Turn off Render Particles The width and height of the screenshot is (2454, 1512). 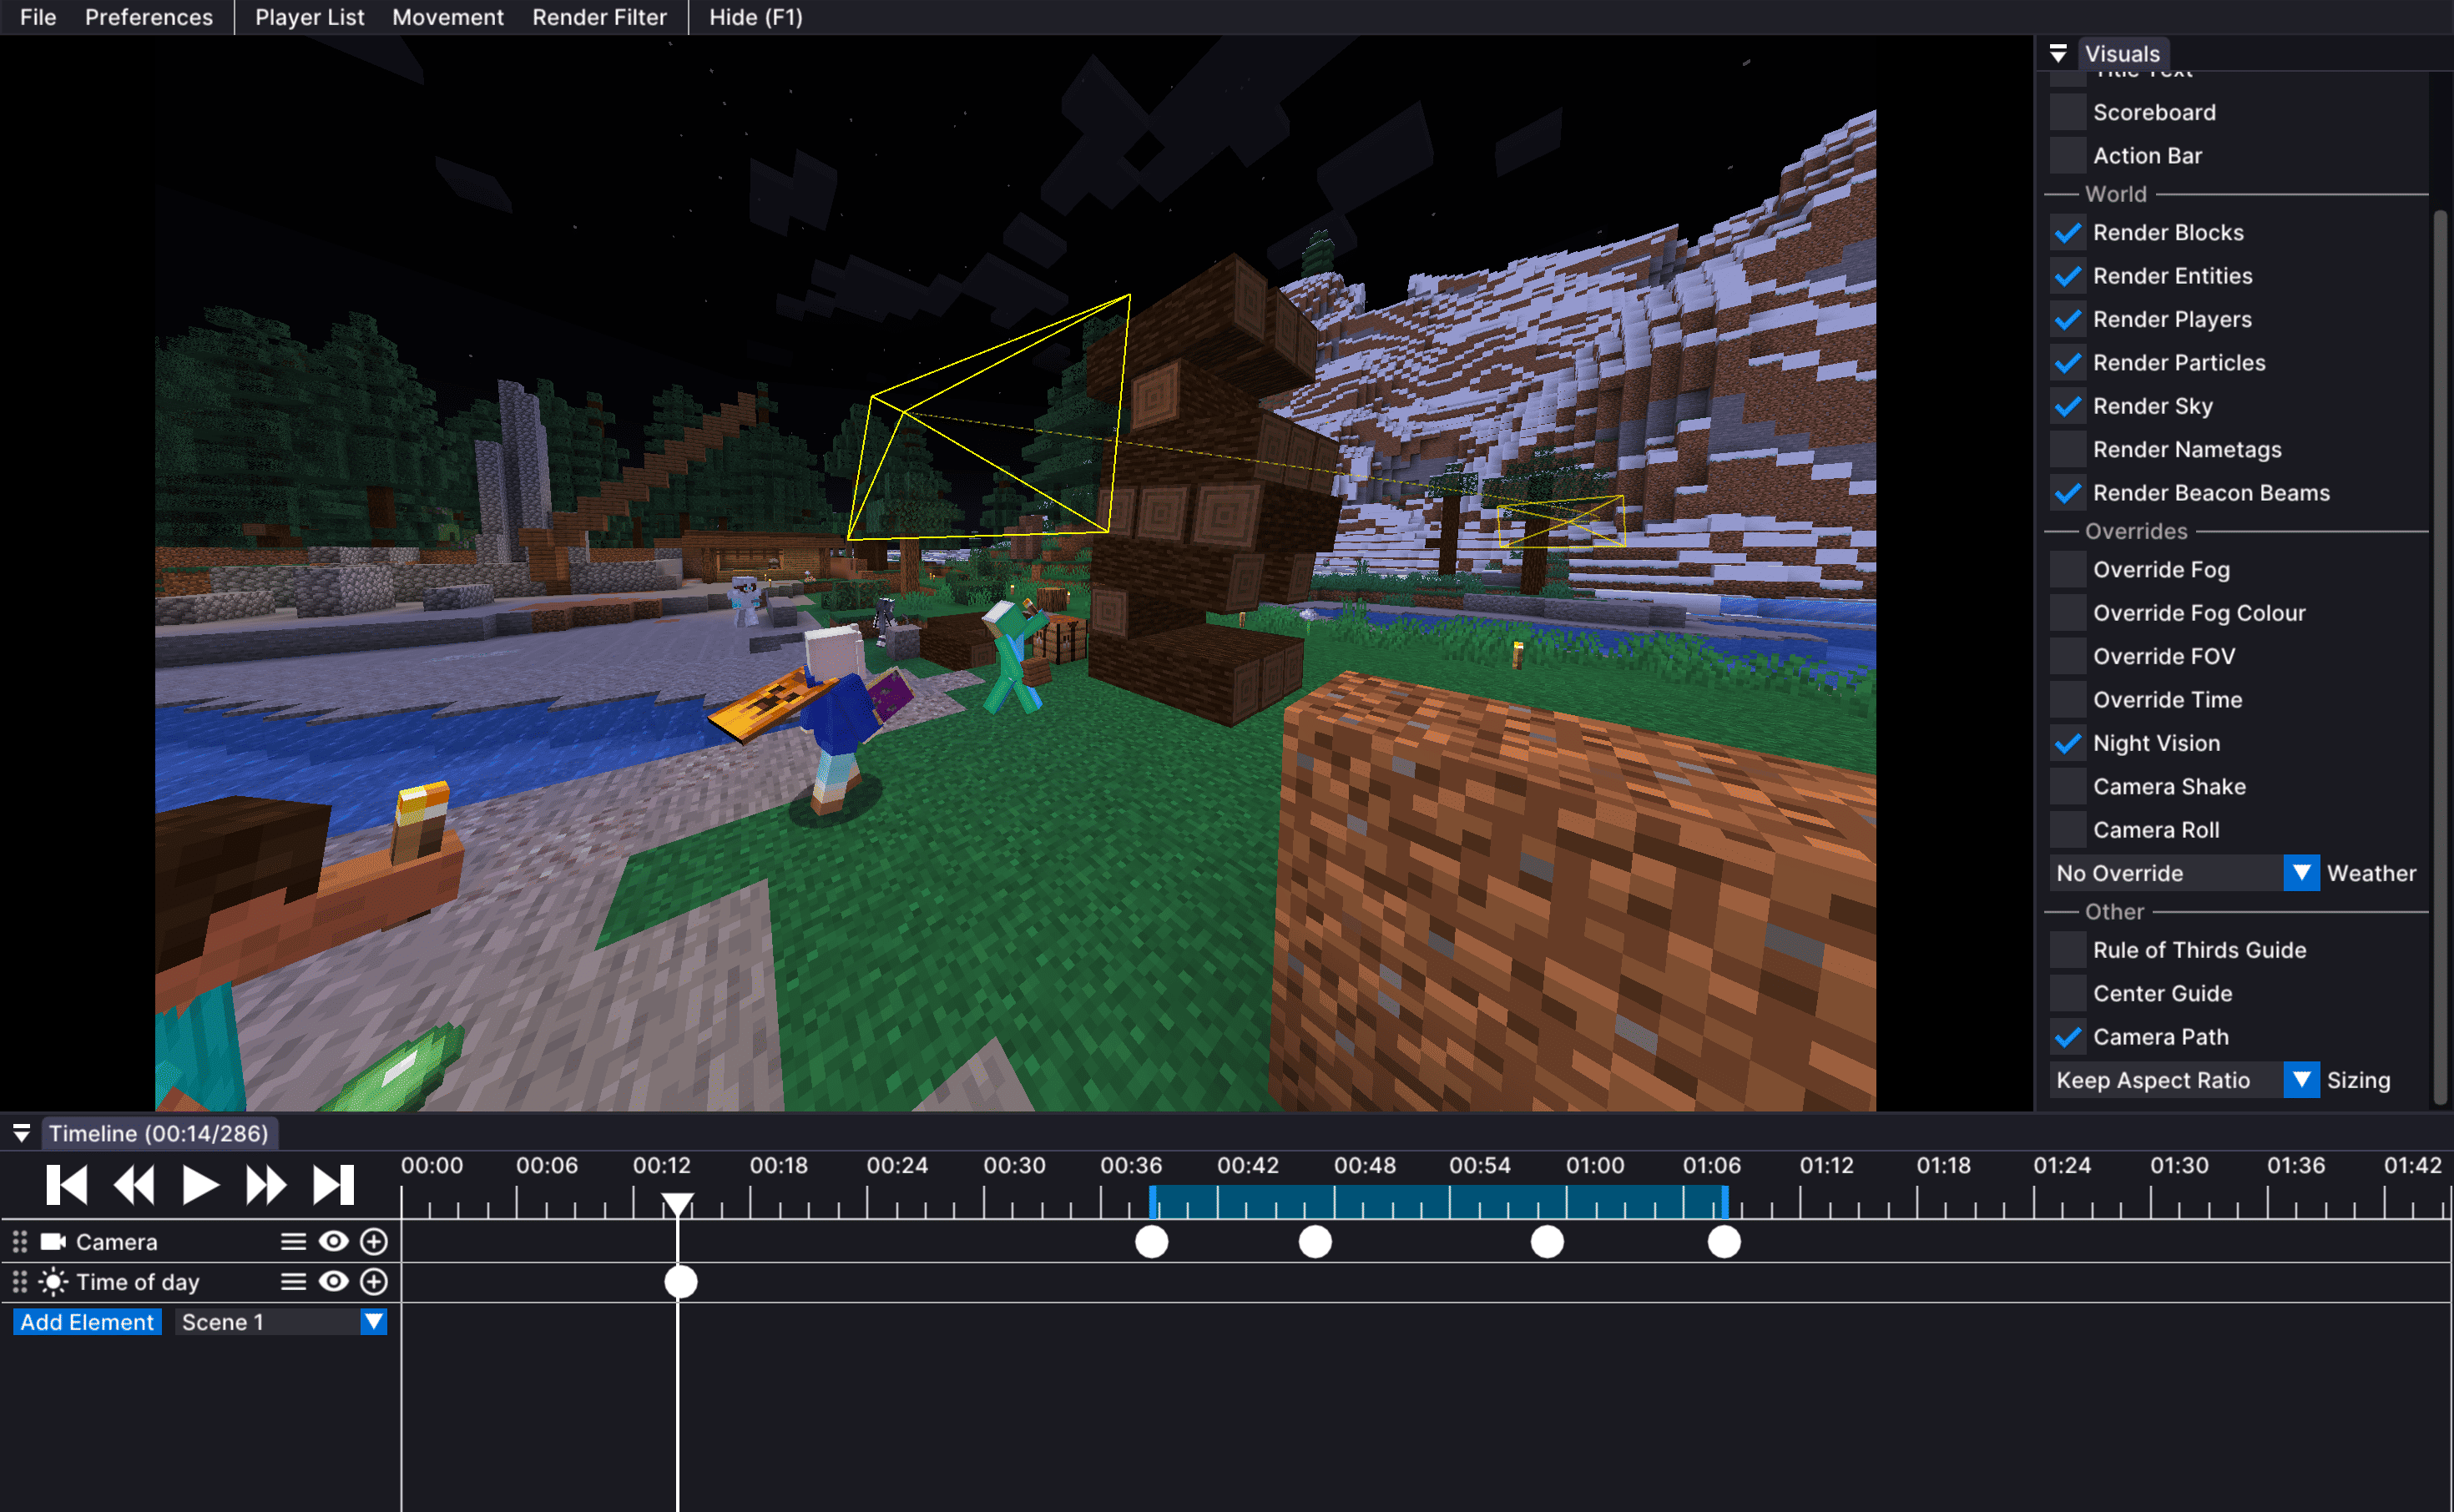click(x=2067, y=363)
